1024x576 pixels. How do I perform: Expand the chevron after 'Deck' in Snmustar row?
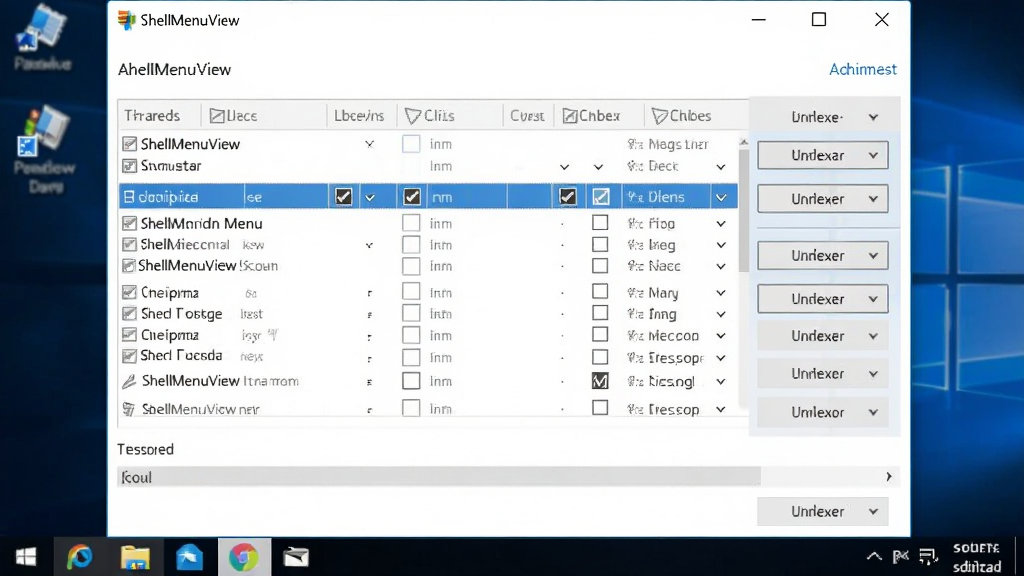721,167
